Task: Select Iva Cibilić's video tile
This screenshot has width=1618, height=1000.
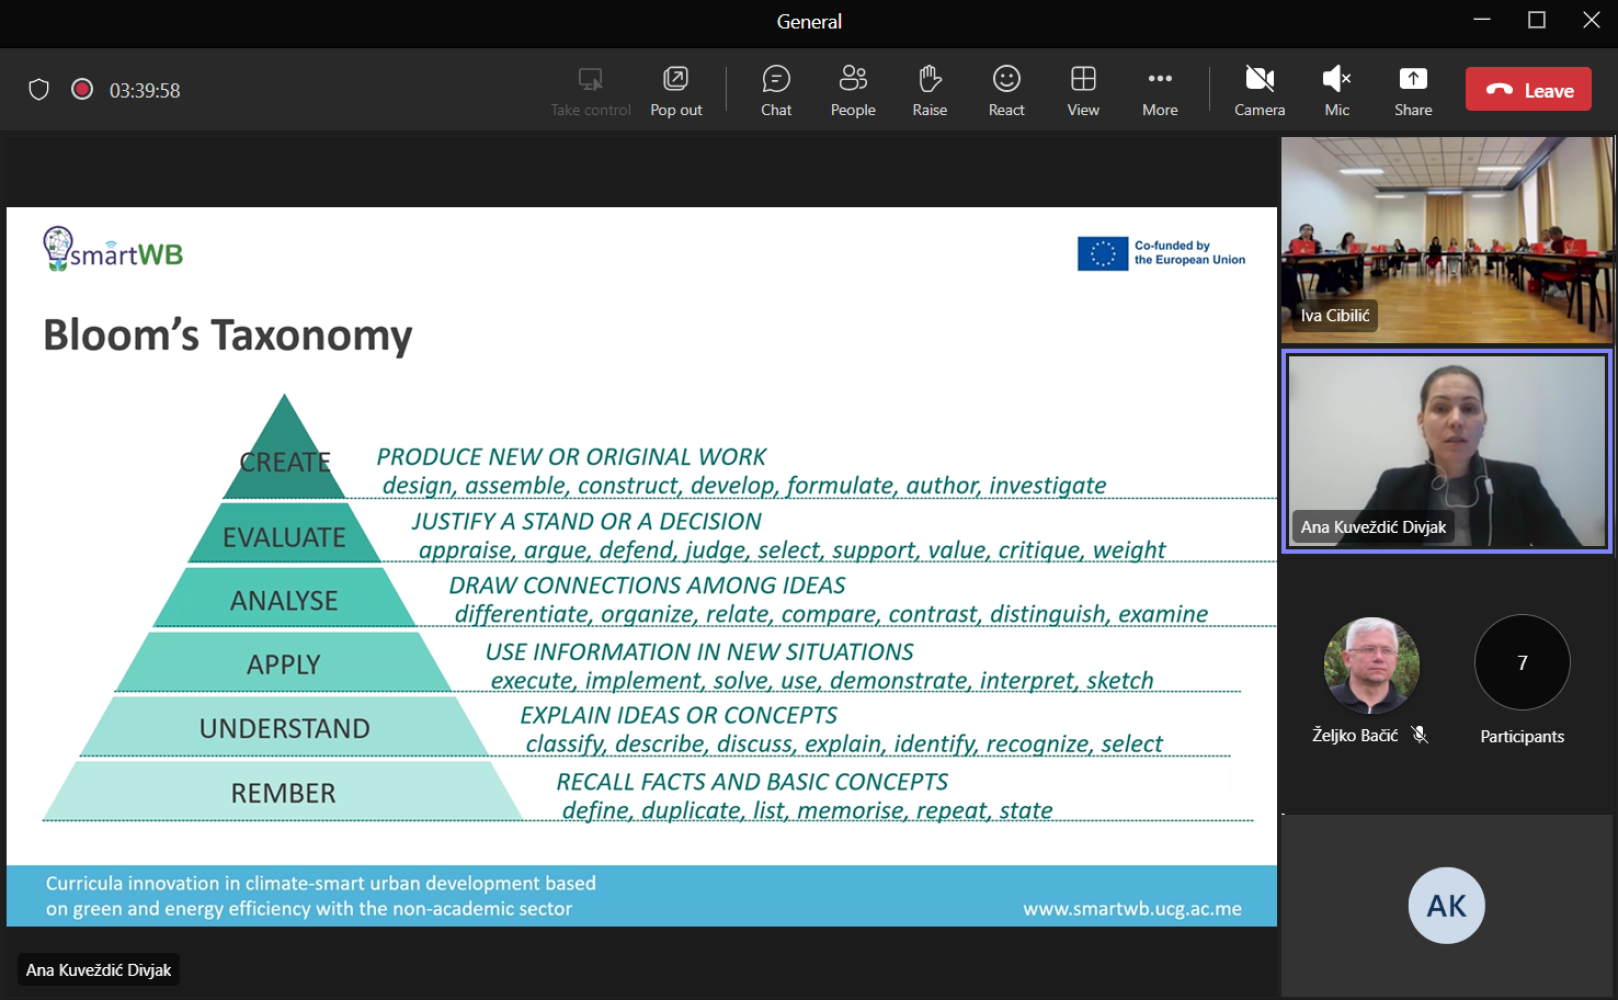Action: [x=1446, y=240]
